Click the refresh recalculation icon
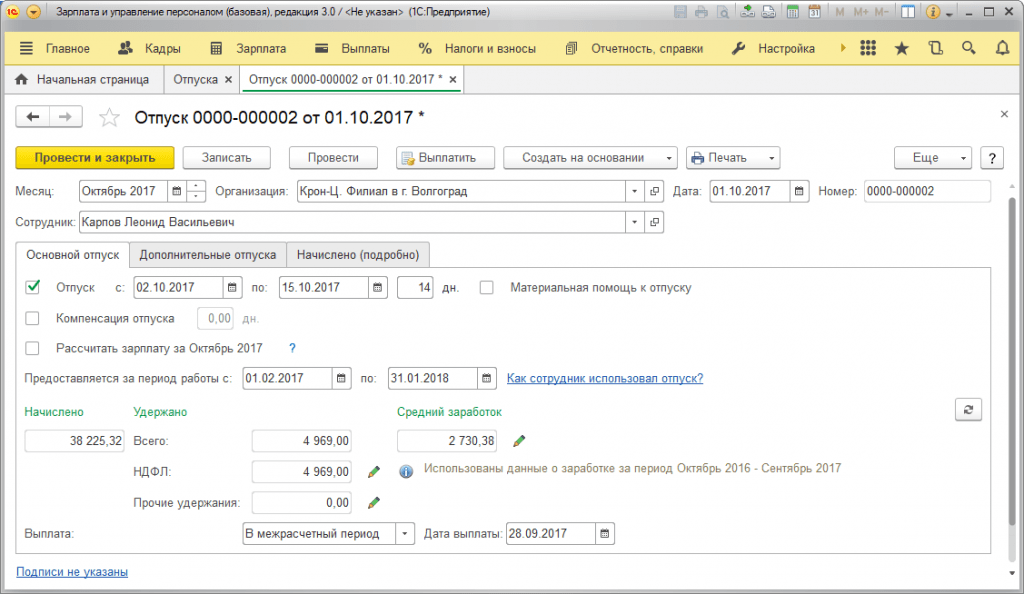The image size is (1024, 594). [x=968, y=410]
